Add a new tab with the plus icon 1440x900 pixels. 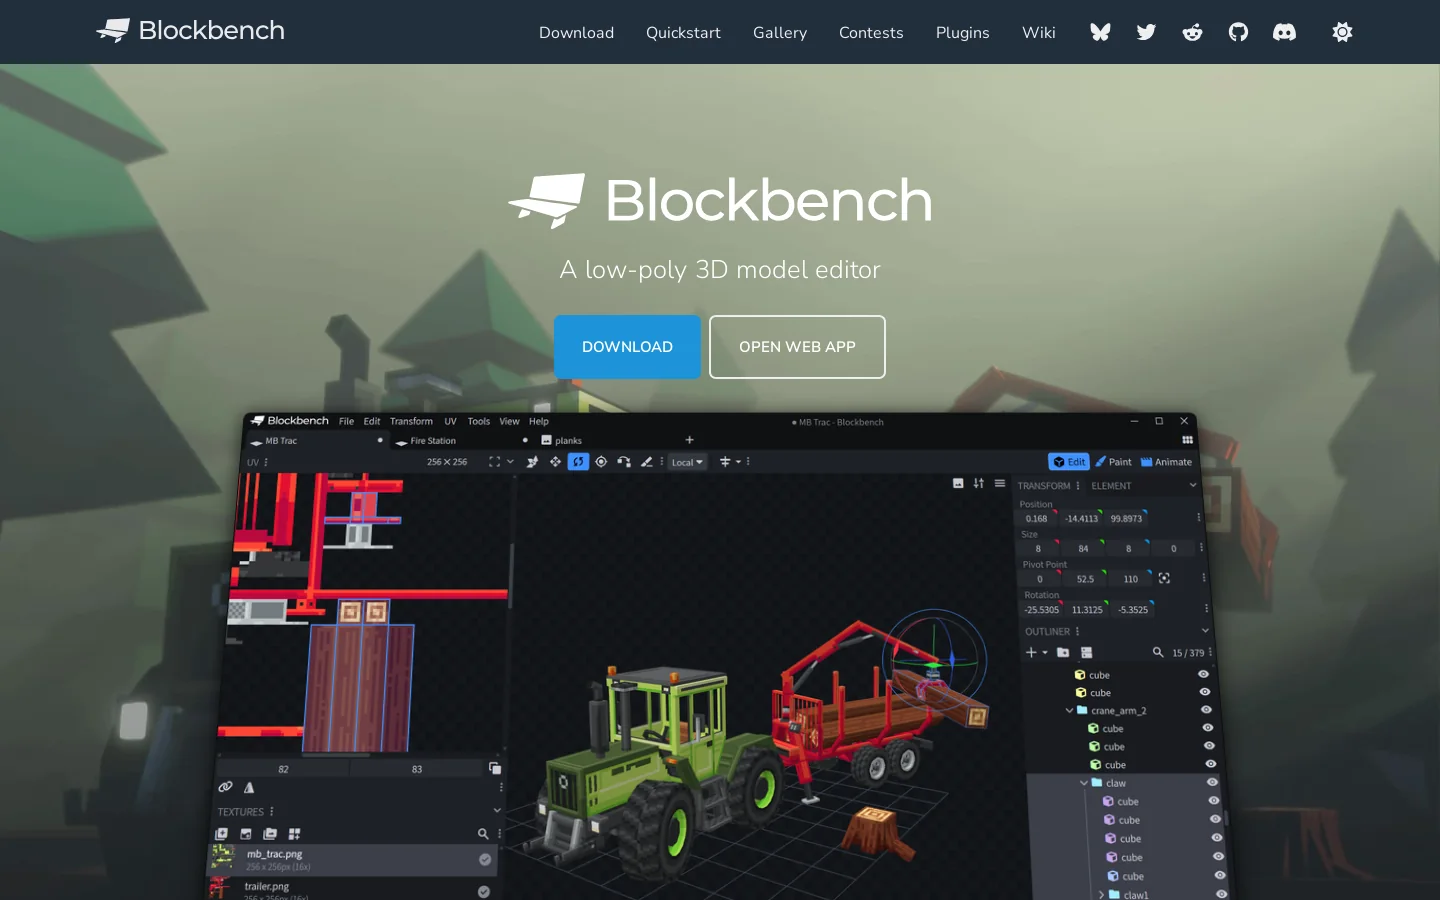689,440
